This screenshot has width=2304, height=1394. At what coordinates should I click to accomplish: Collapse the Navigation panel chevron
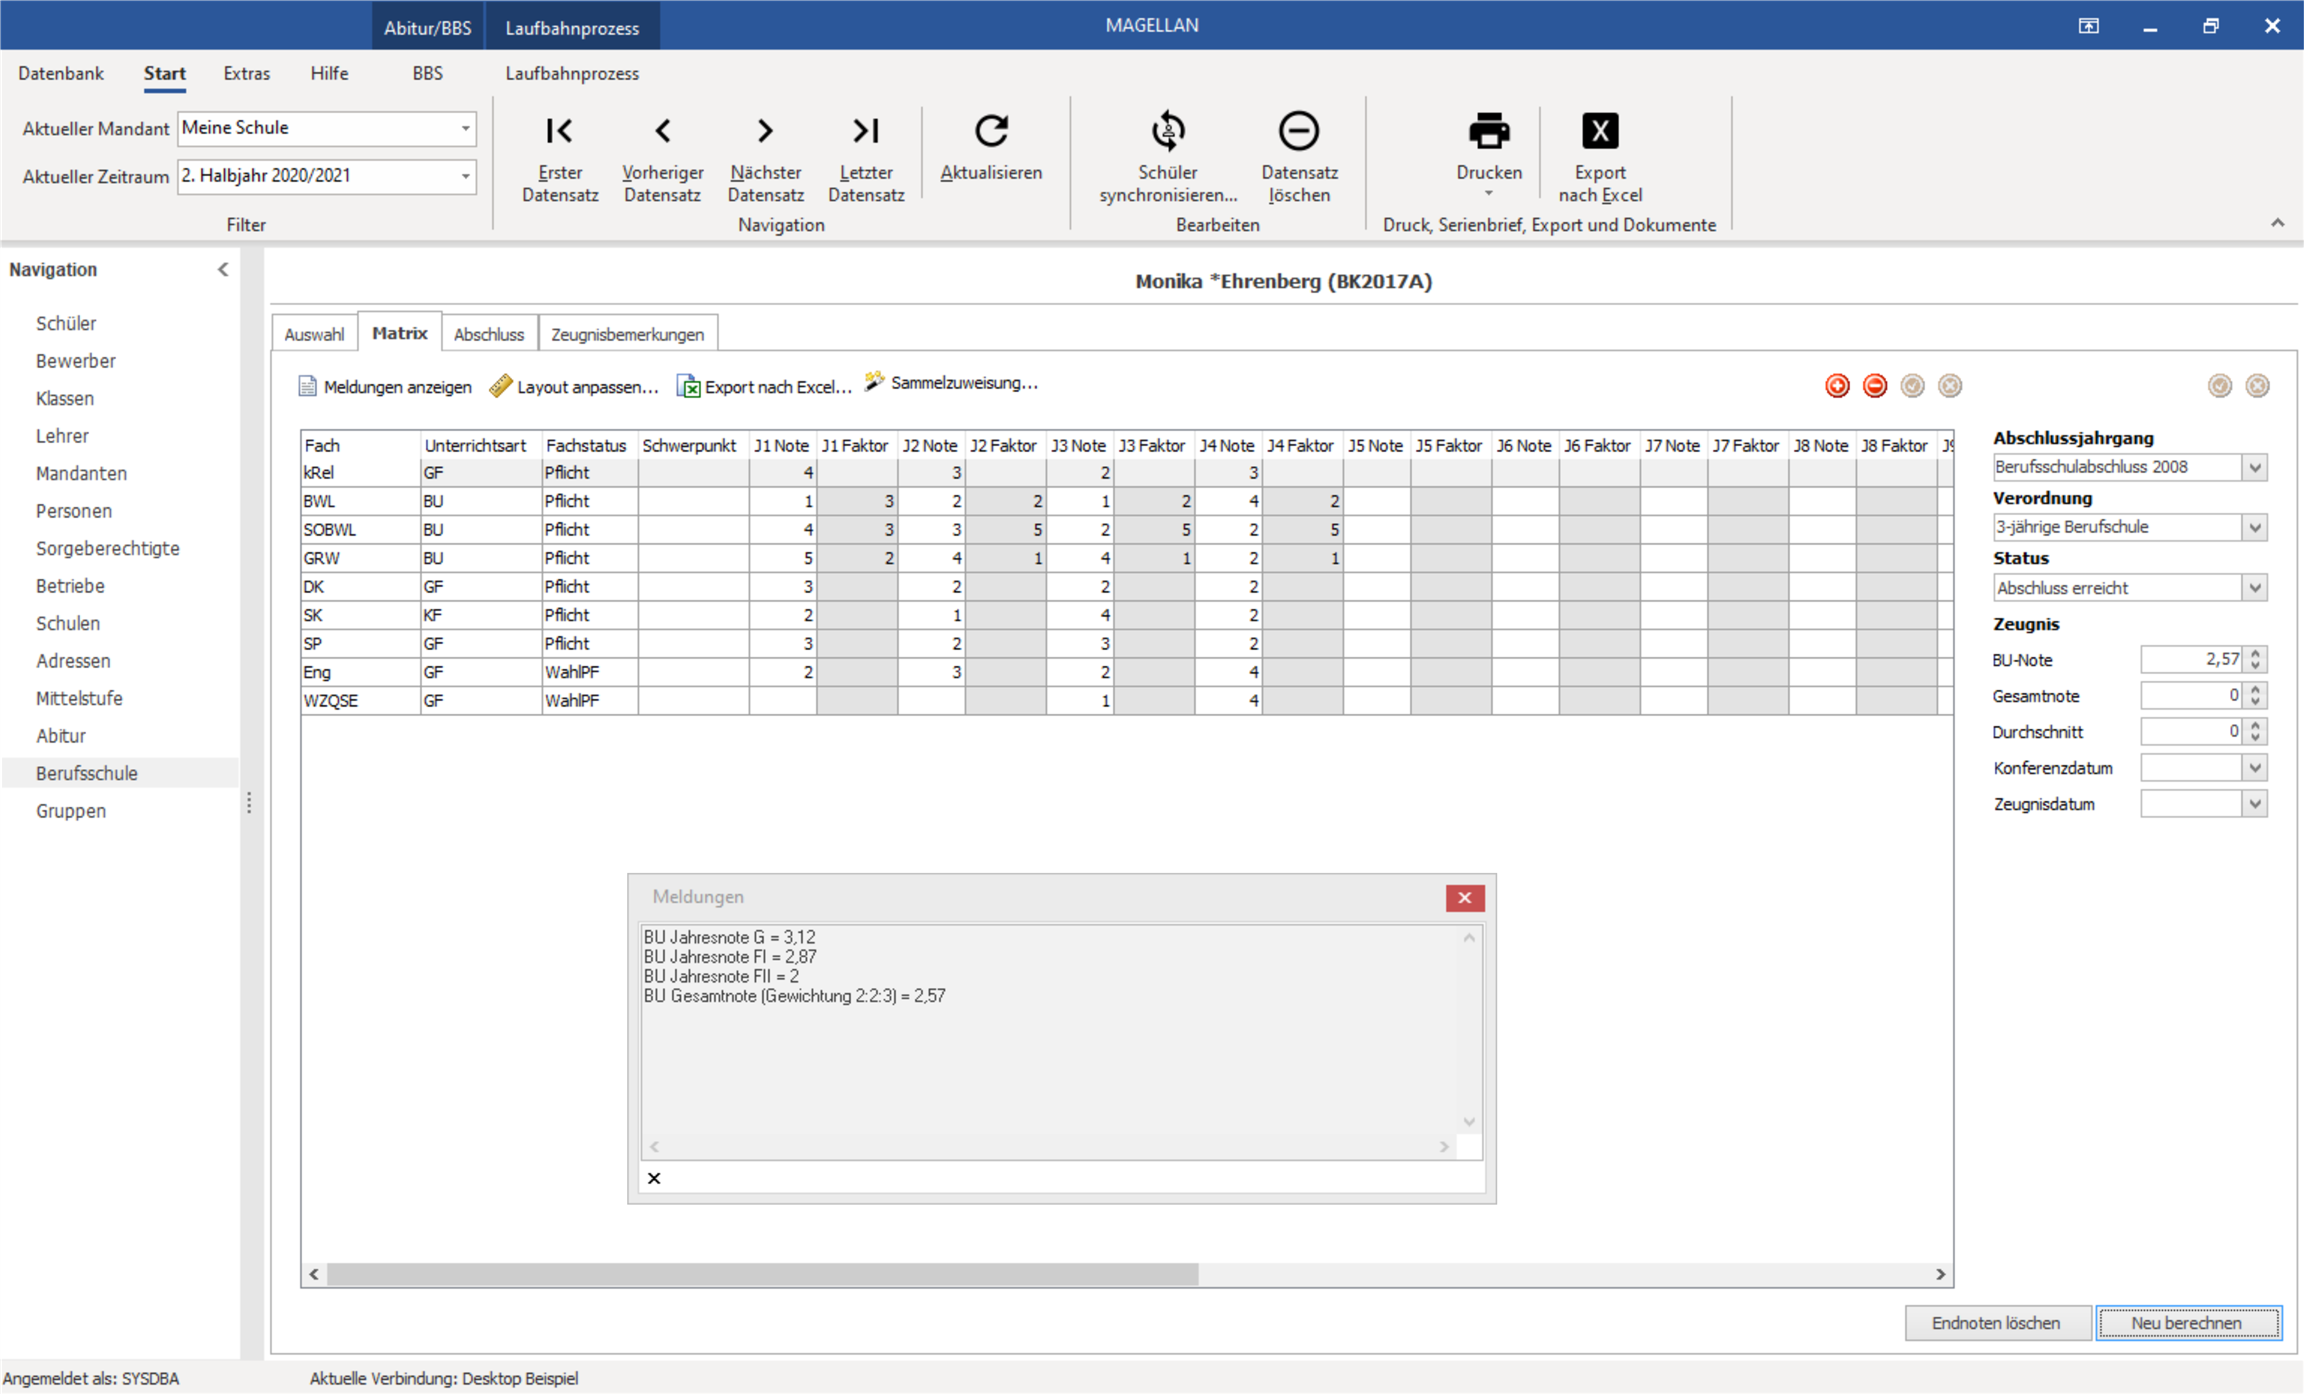223,269
